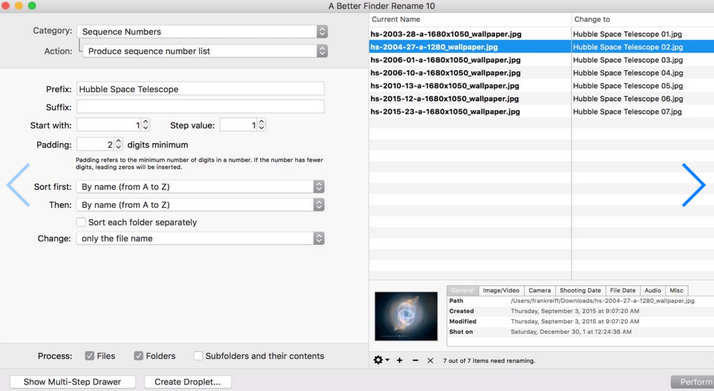Switch to the Camera tab

coord(540,290)
